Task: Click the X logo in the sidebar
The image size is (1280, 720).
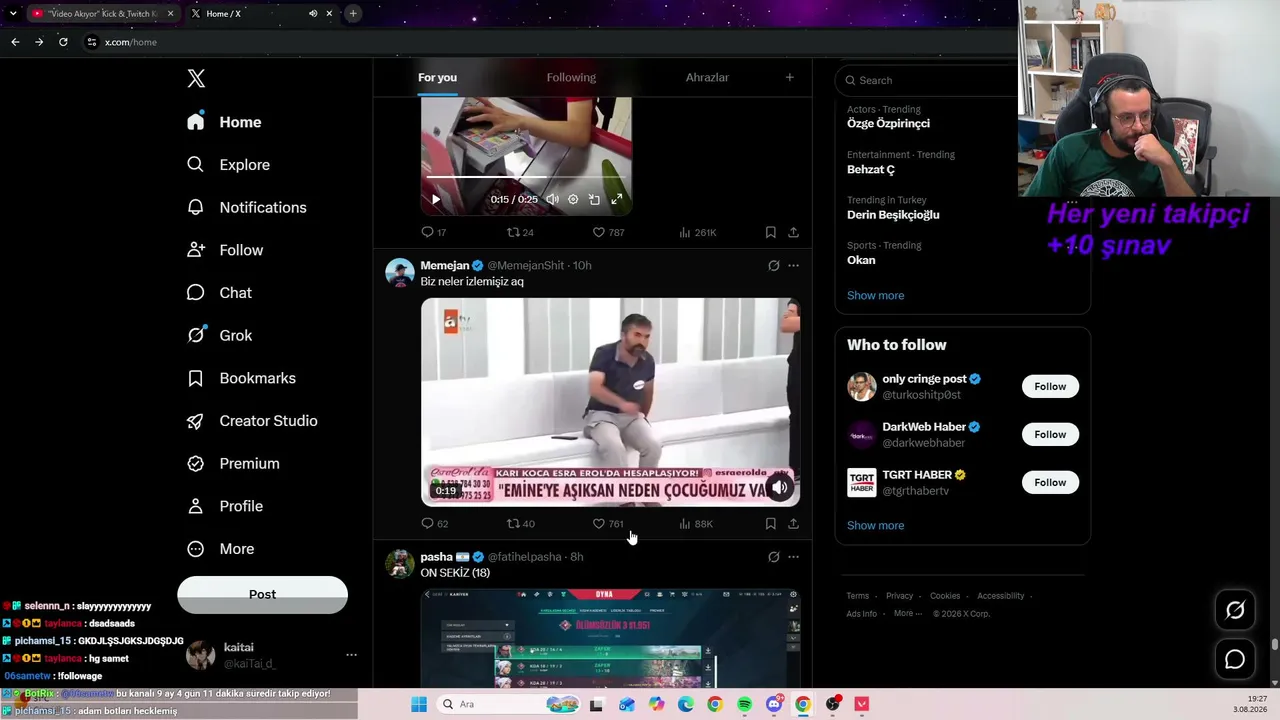Action: 196,79
